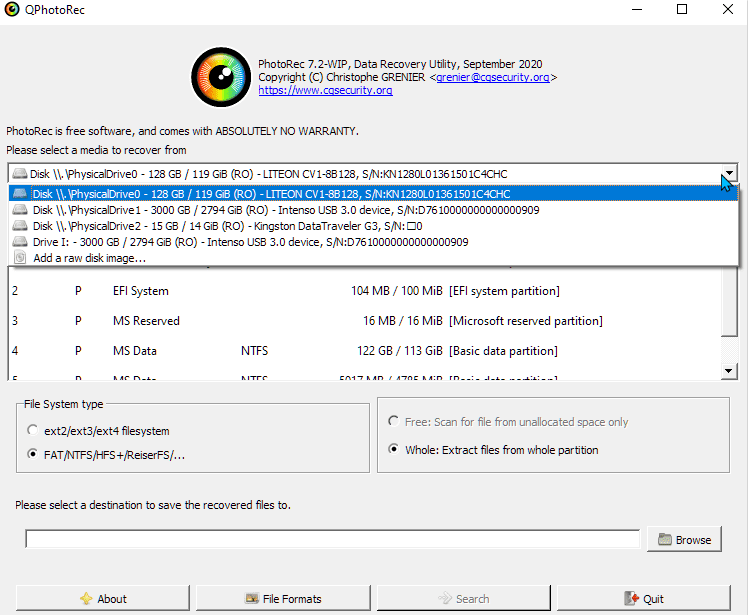Open the File Formats dialog
This screenshot has width=748, height=615.
tap(283, 598)
